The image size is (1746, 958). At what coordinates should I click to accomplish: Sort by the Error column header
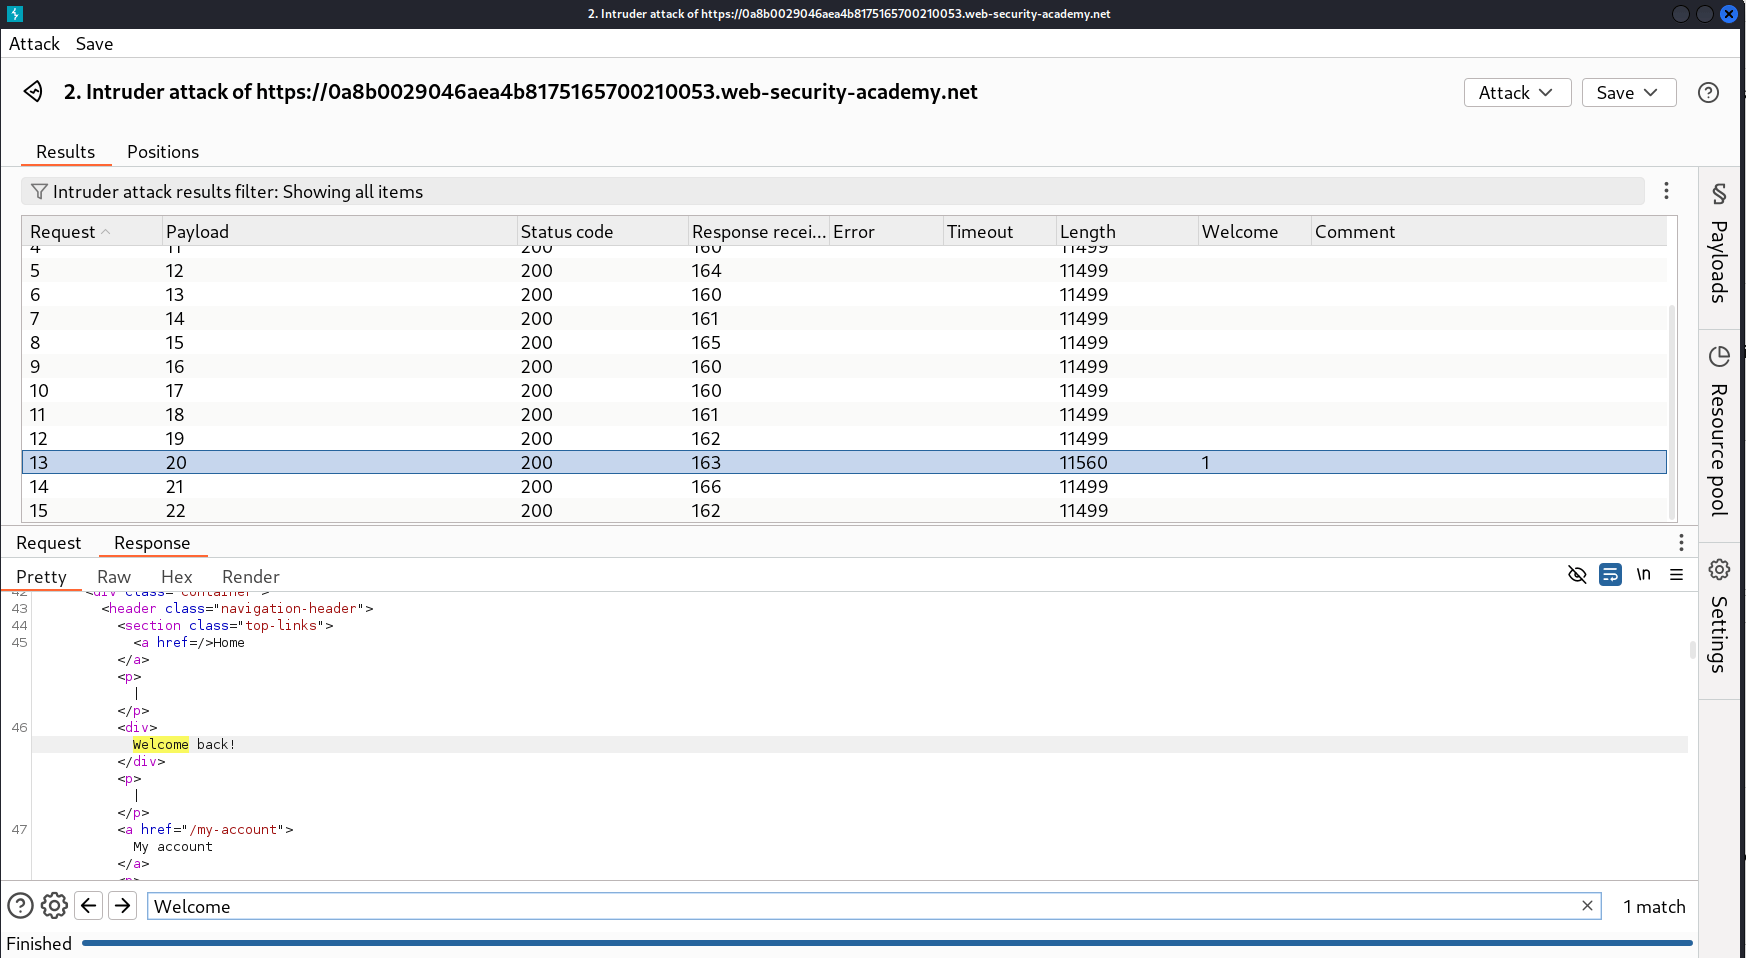[x=886, y=232]
